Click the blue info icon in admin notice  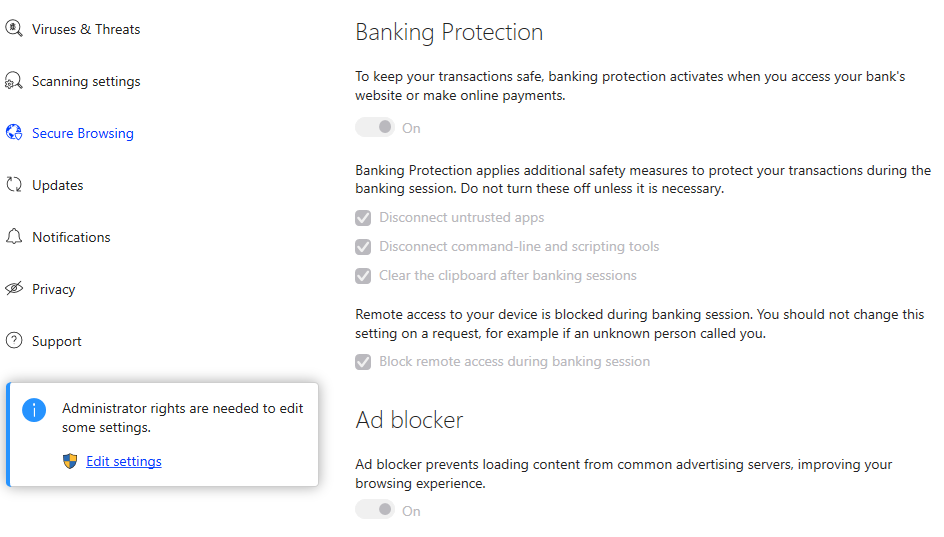tap(34, 409)
